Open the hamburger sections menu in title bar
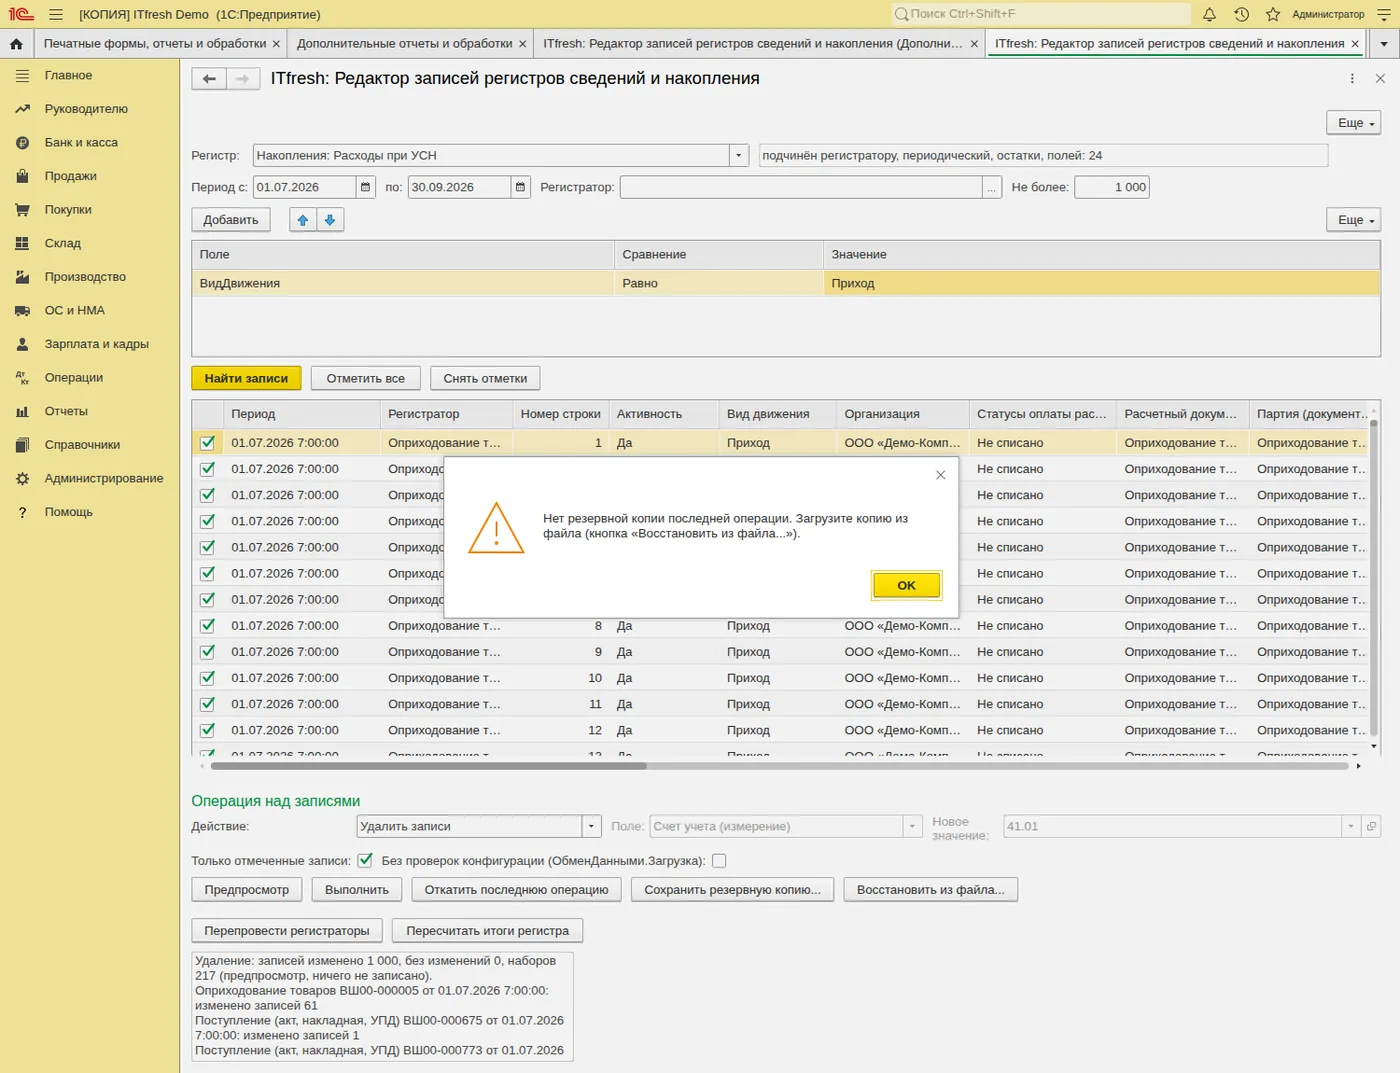Screen dimensions: 1400x1073 [56, 14]
